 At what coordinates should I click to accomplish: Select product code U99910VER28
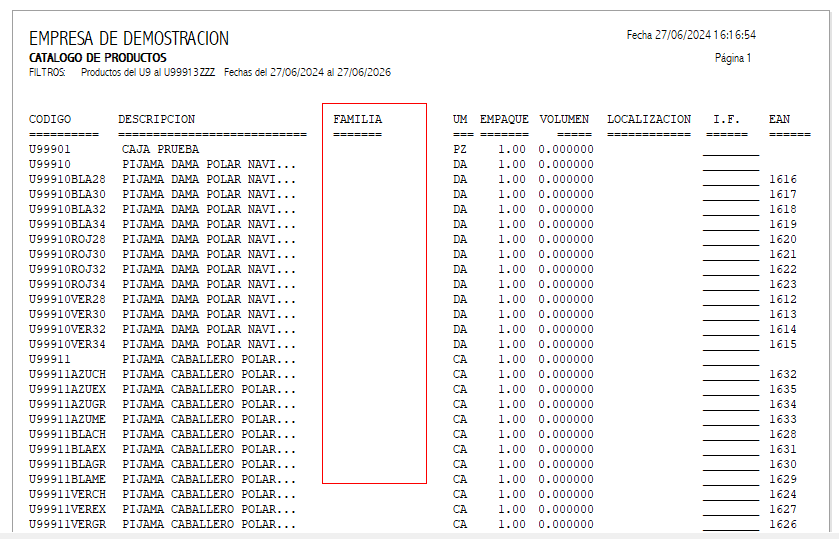coord(67,299)
